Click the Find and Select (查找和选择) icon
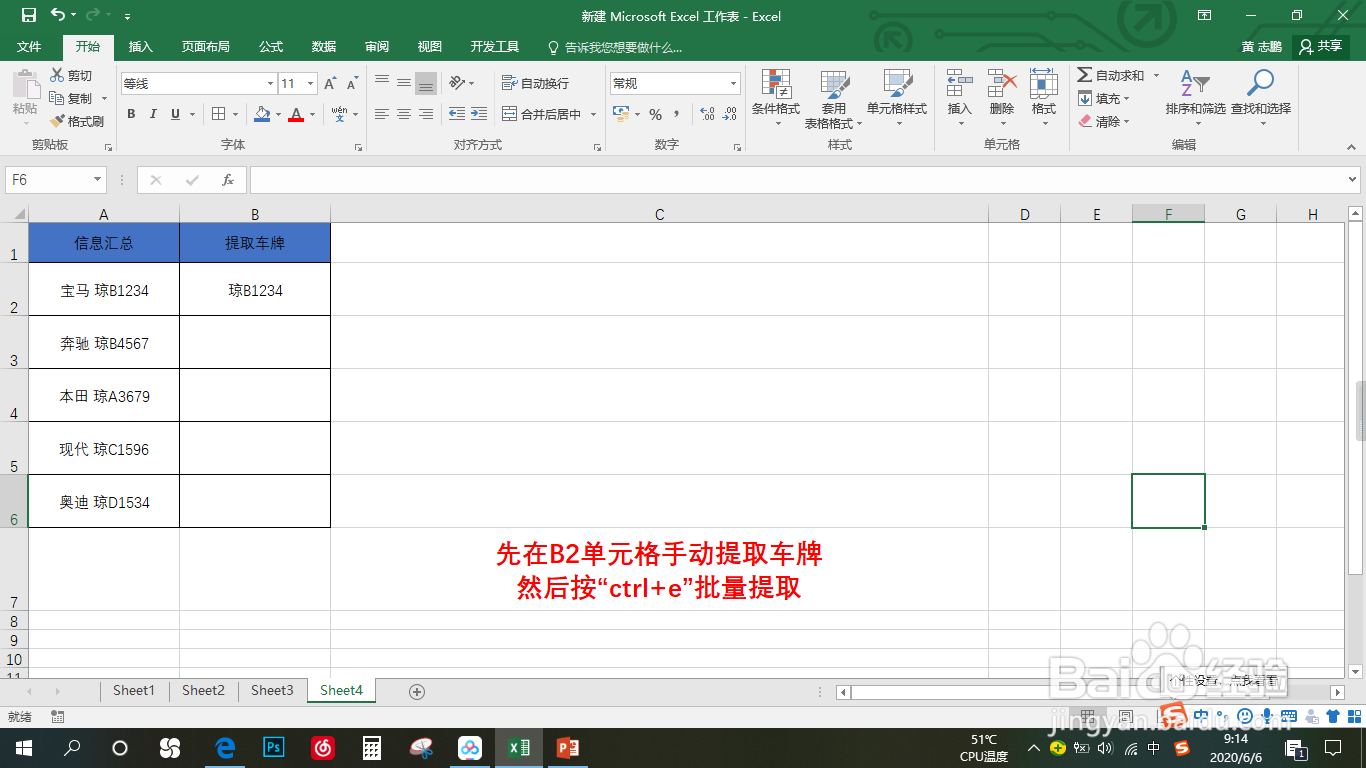 1259,98
